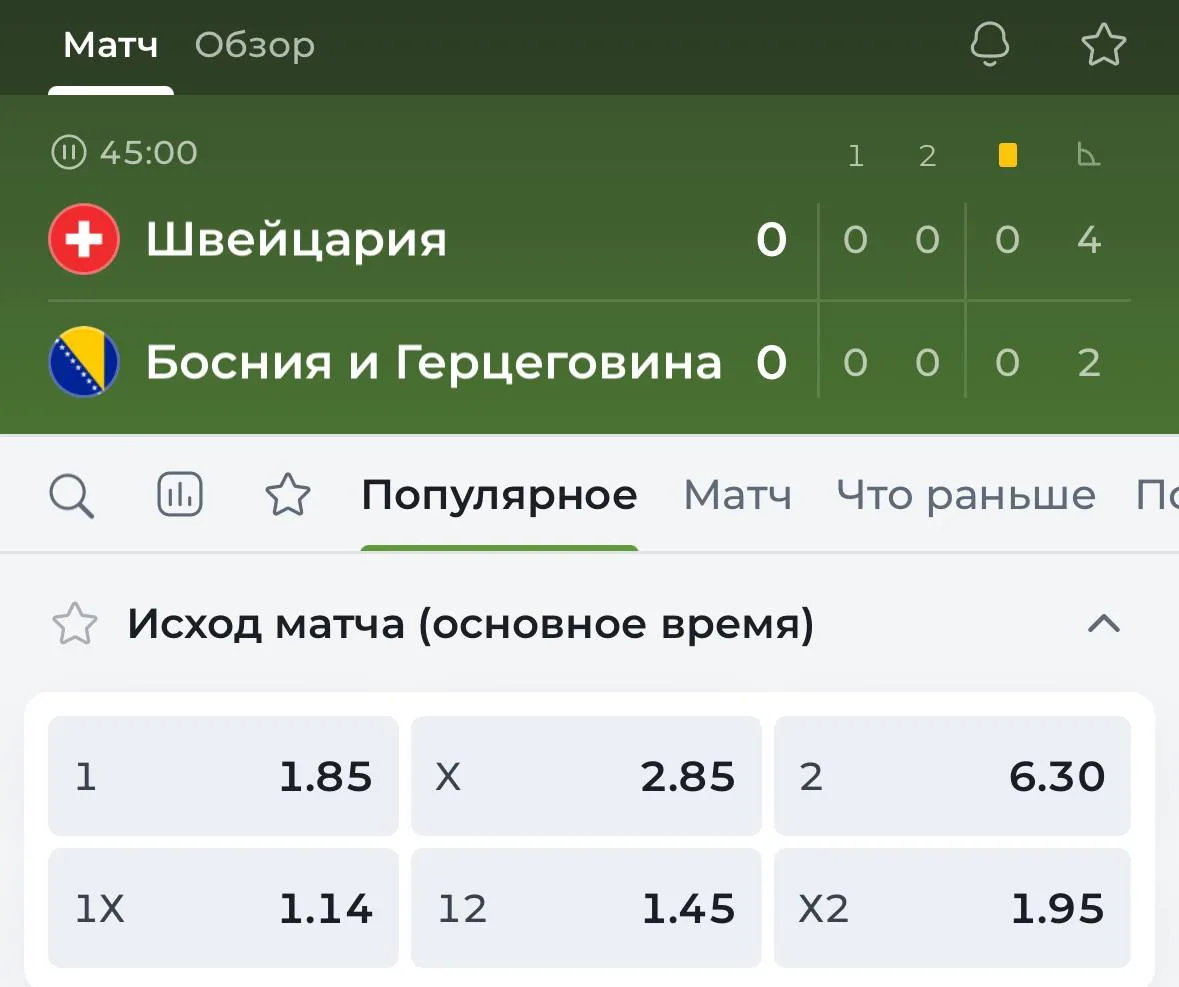Toggle favorite star for Исход матча market
Image resolution: width=1179 pixels, height=987 pixels.
(74, 624)
